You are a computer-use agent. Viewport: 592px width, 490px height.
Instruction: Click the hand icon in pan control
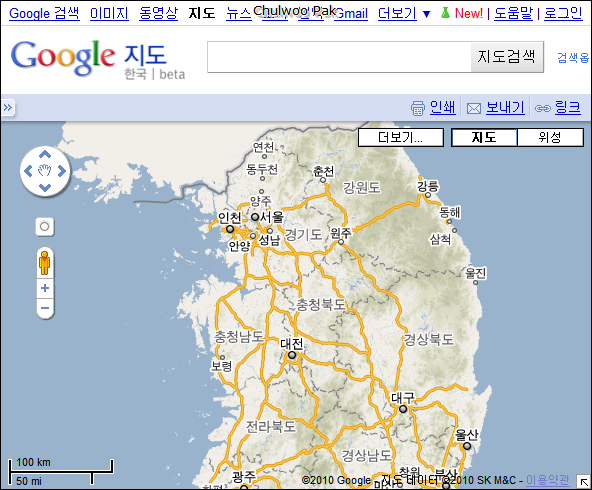coord(45,171)
